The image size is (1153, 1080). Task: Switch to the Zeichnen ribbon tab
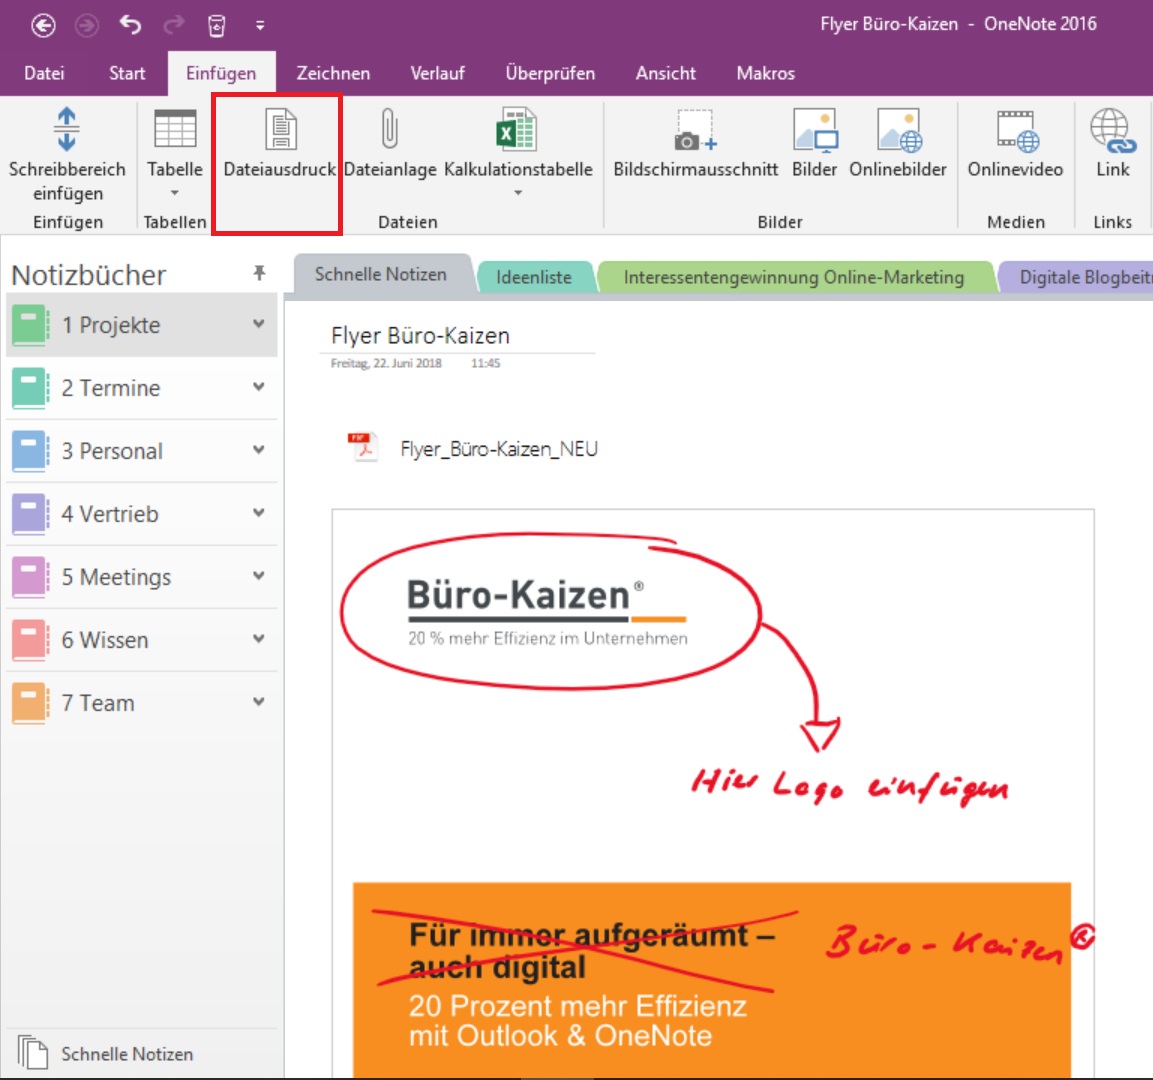click(x=333, y=73)
